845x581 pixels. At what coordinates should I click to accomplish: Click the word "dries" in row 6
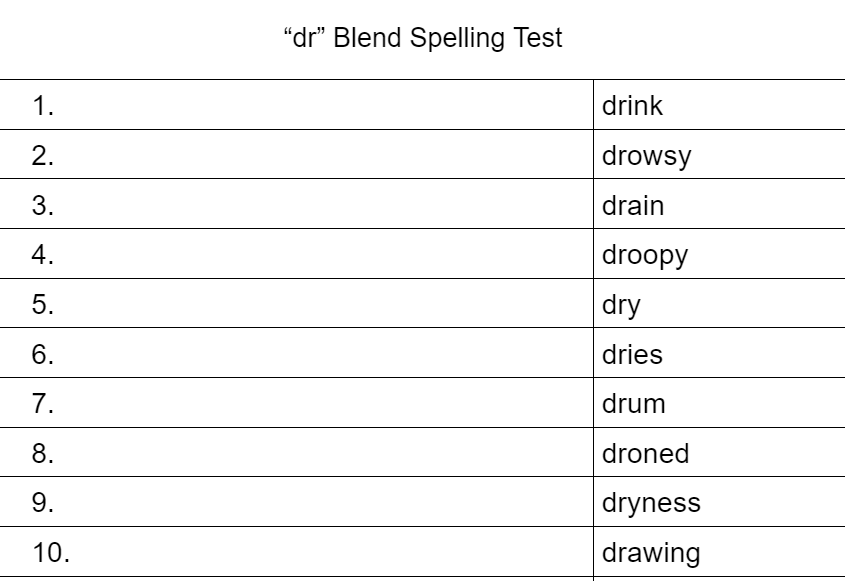(632, 354)
